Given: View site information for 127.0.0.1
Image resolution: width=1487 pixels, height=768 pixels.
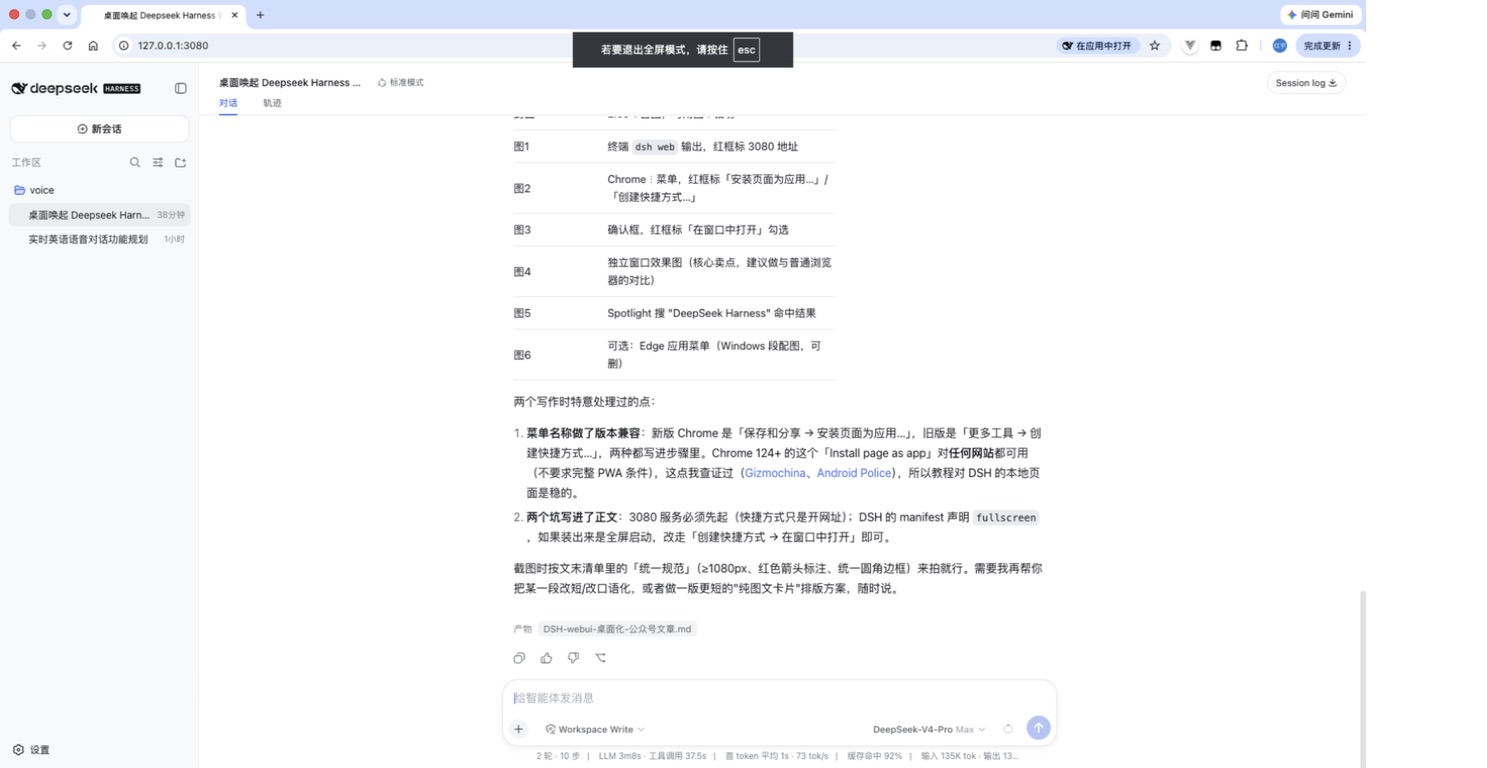Looking at the screenshot, I should 124,45.
